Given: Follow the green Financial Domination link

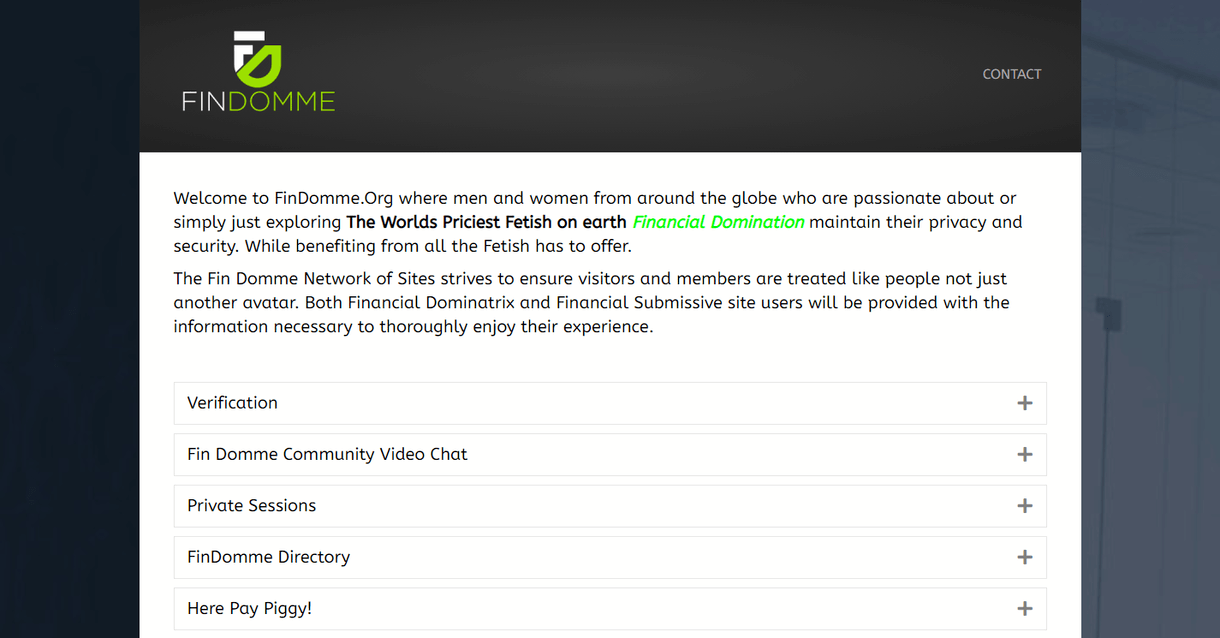Looking at the screenshot, I should 718,222.
